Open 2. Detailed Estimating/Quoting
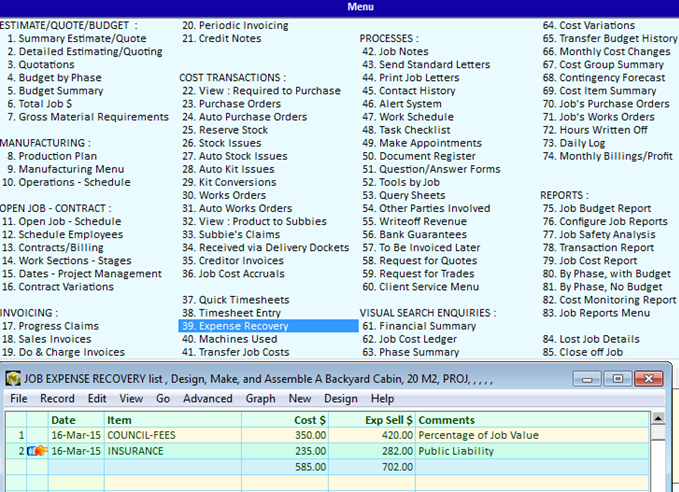679x492 pixels. coord(84,52)
